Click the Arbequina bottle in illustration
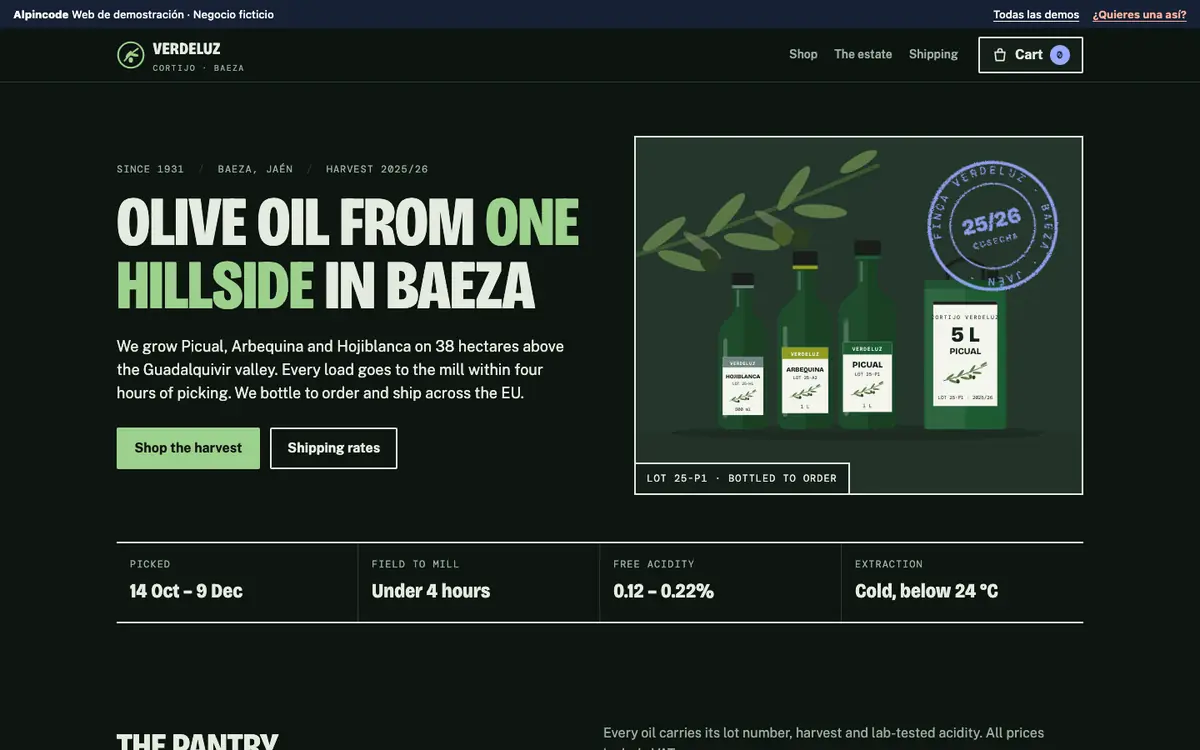Viewport: 1200px width, 750px height. tap(805, 342)
